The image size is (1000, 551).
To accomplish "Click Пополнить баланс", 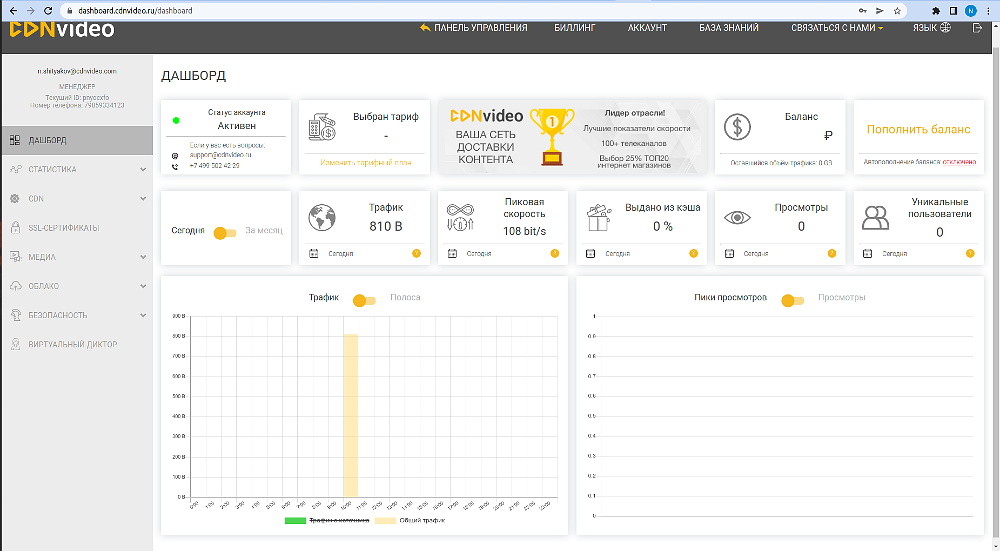I will (x=918, y=129).
